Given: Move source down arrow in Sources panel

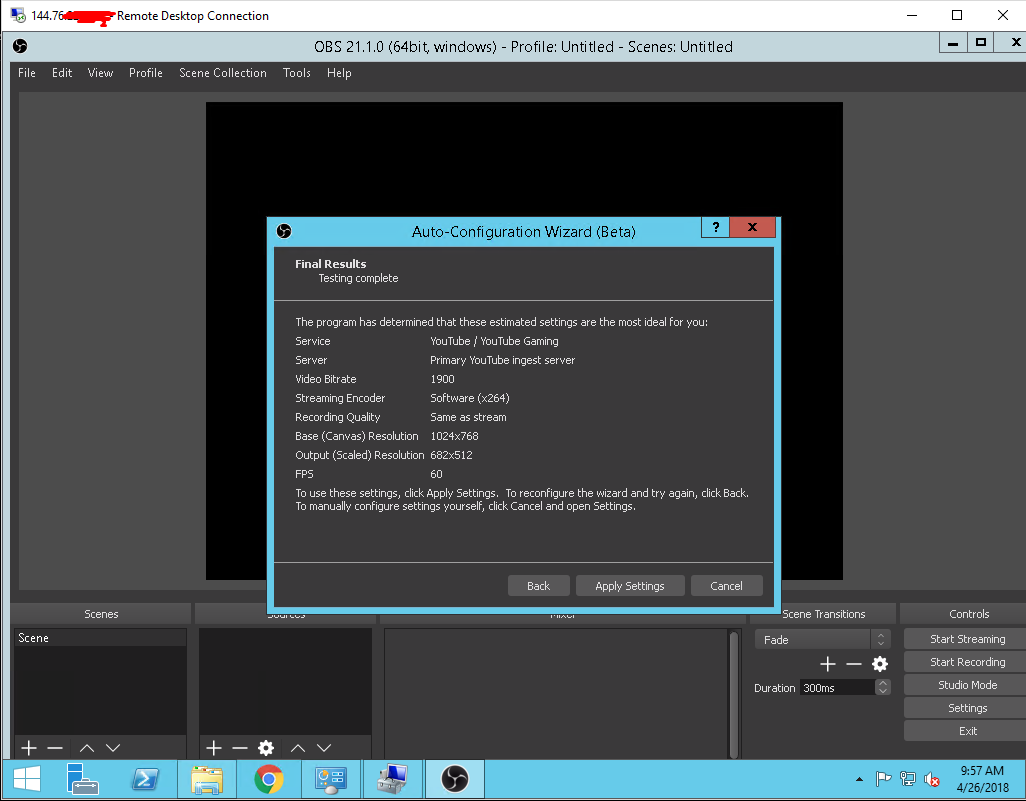Looking at the screenshot, I should click(x=324, y=747).
